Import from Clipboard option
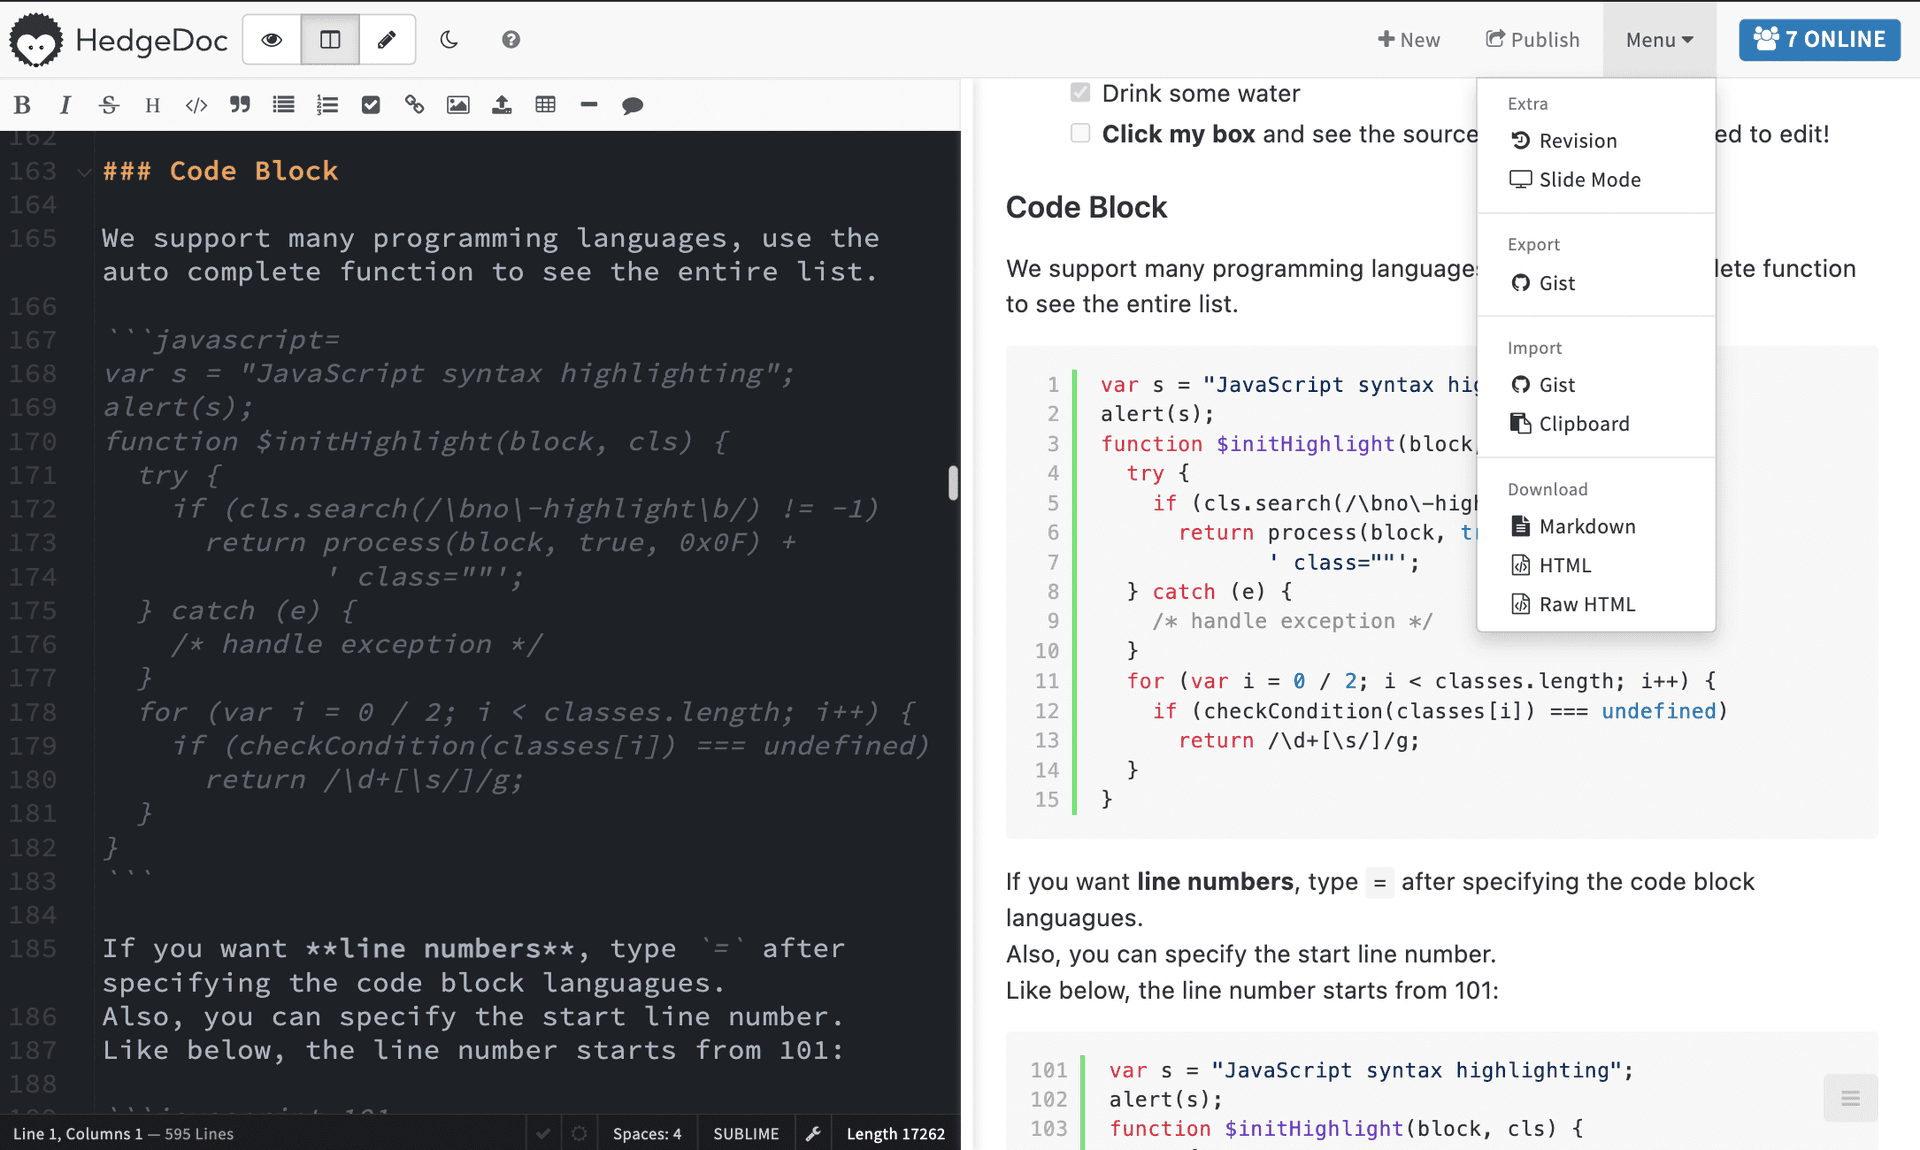Viewport: 1920px width, 1150px height. coord(1585,423)
